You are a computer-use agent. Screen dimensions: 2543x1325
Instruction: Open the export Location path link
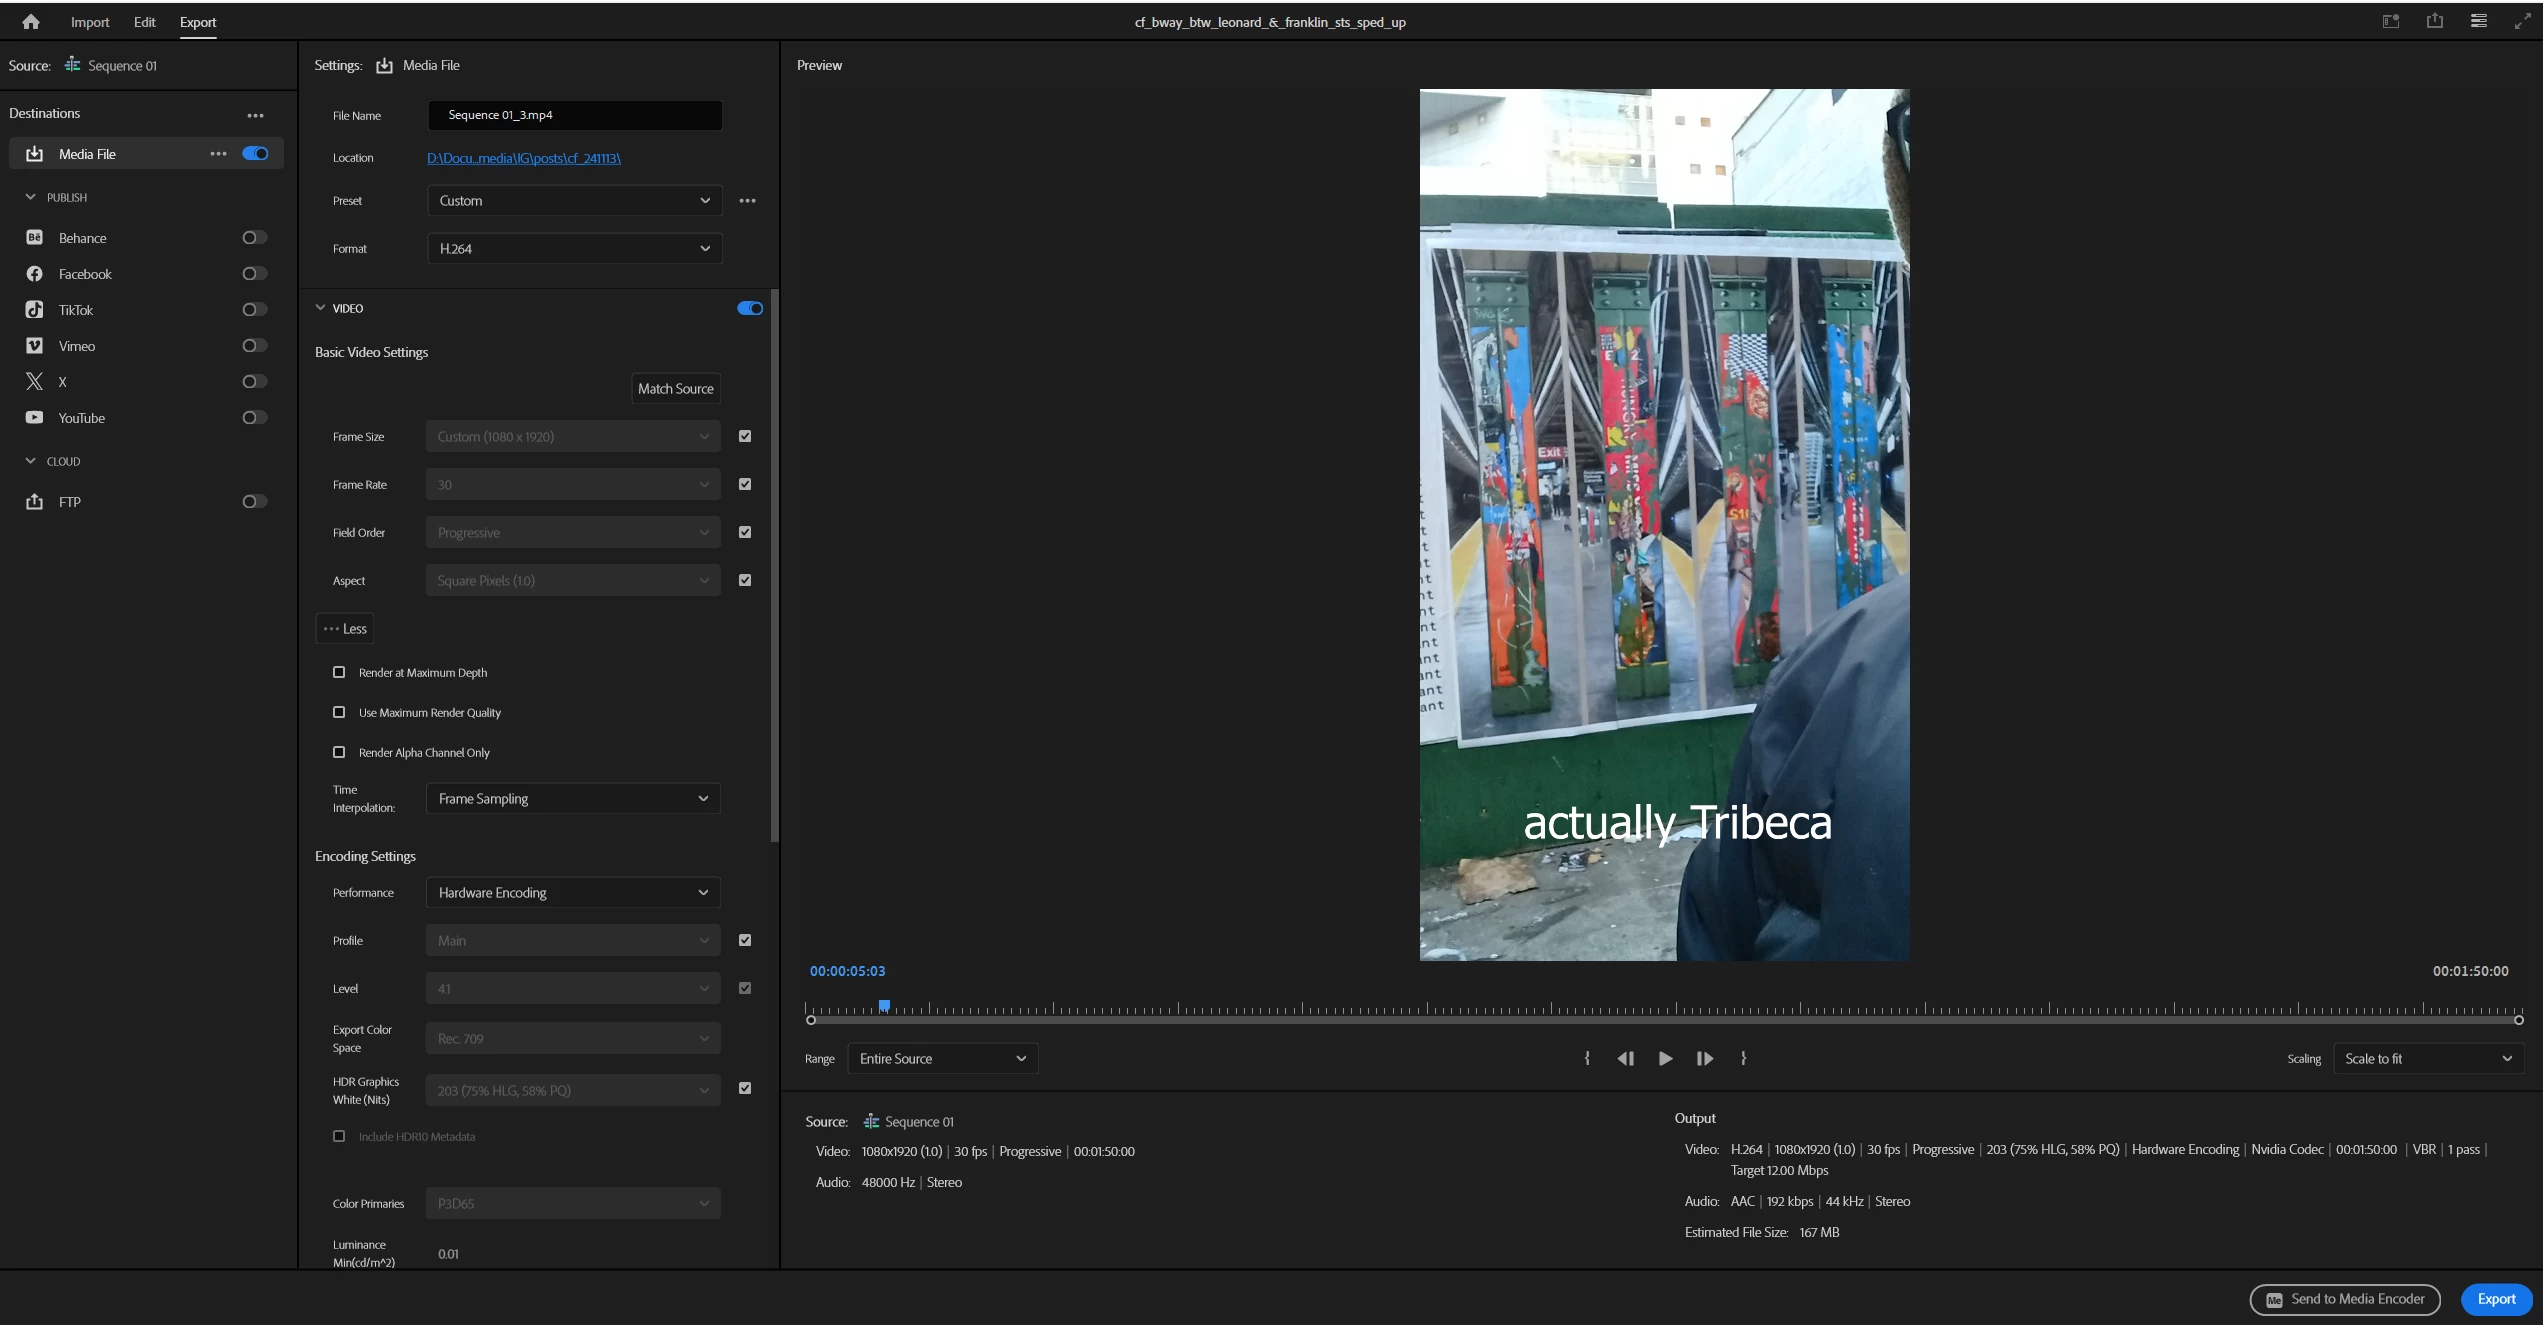tap(524, 158)
